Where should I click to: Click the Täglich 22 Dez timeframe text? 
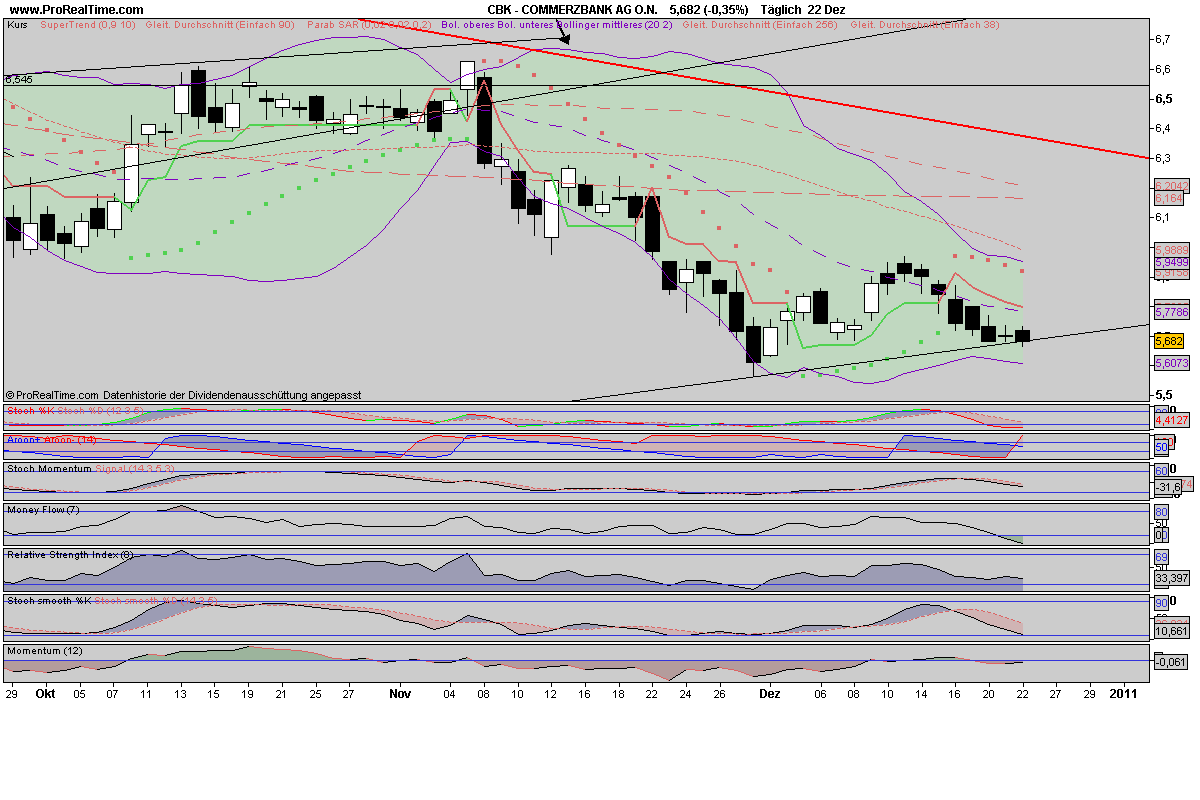(803, 9)
